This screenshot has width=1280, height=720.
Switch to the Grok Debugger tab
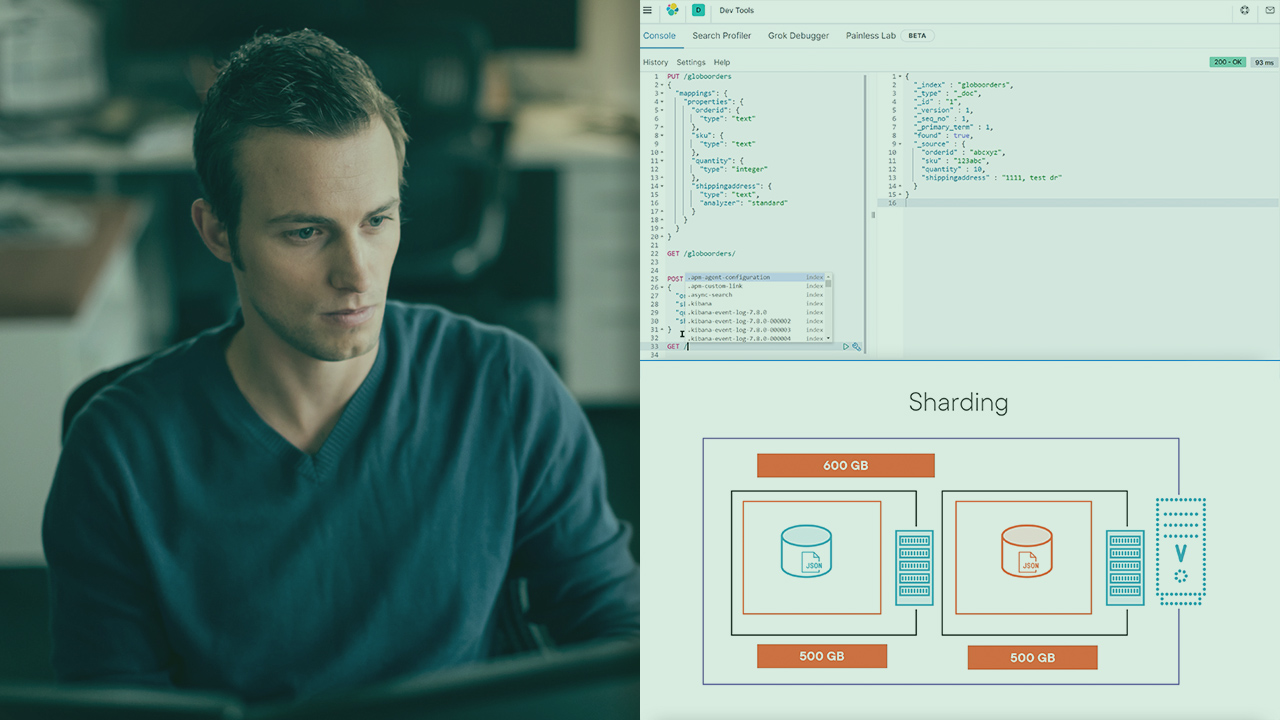pyautogui.click(x=798, y=36)
